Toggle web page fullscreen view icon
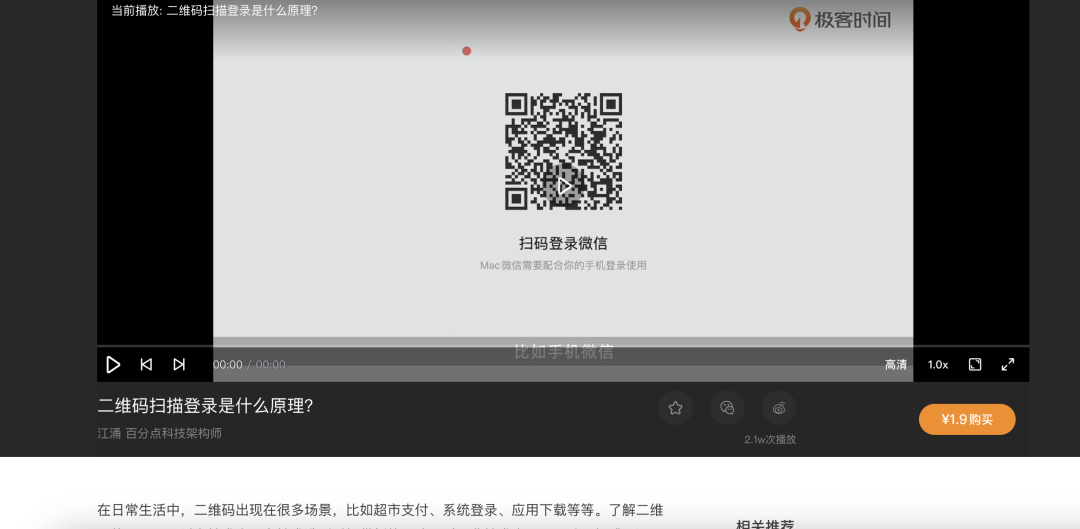 coord(975,365)
